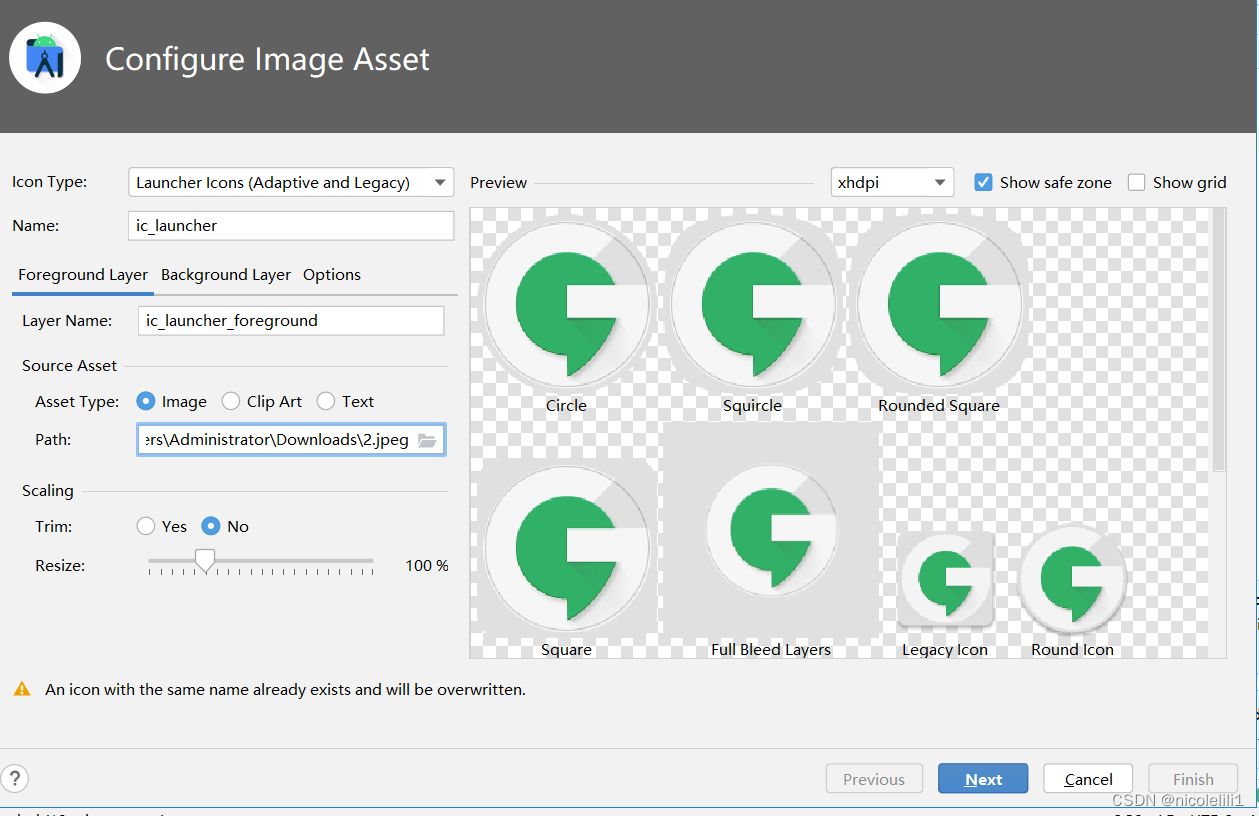Click the preview pane vertical scrollbar
1259x816 pixels.
(x=1217, y=340)
